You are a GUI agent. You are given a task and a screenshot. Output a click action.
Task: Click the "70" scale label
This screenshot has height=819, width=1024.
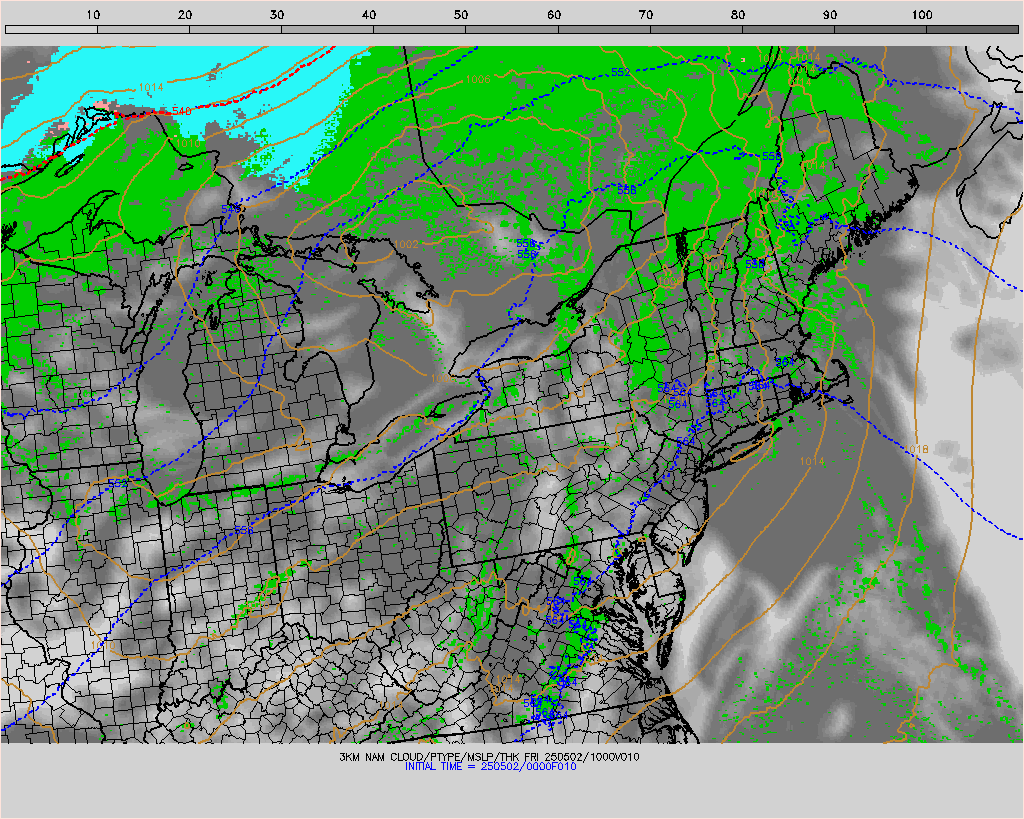pyautogui.click(x=646, y=14)
